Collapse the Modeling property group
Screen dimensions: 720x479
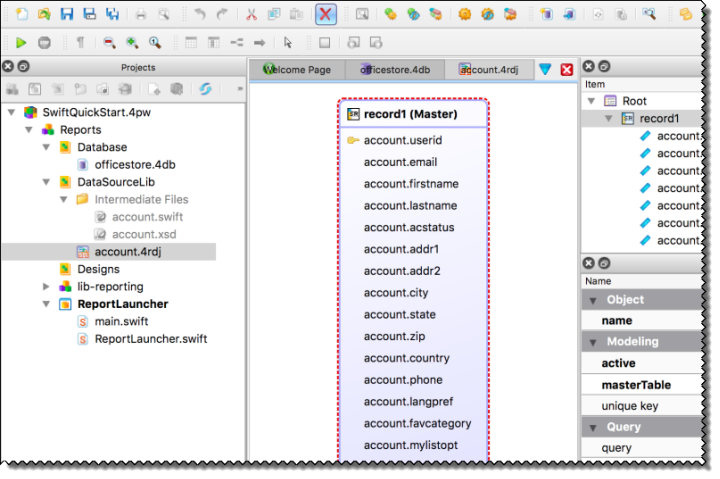(x=593, y=342)
